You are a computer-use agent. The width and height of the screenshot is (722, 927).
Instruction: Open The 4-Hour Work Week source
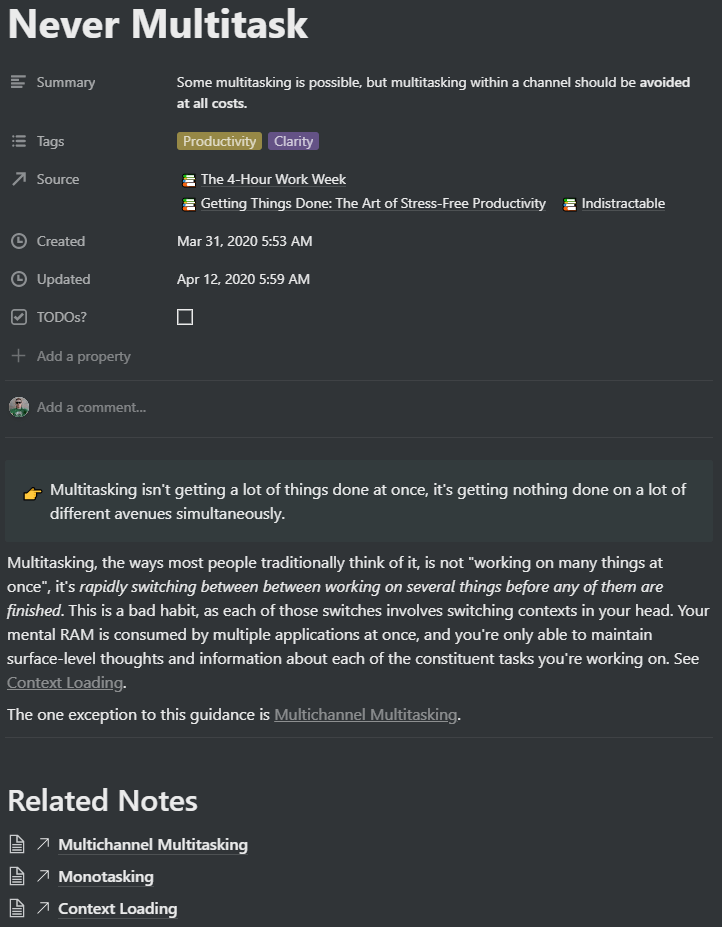click(273, 179)
